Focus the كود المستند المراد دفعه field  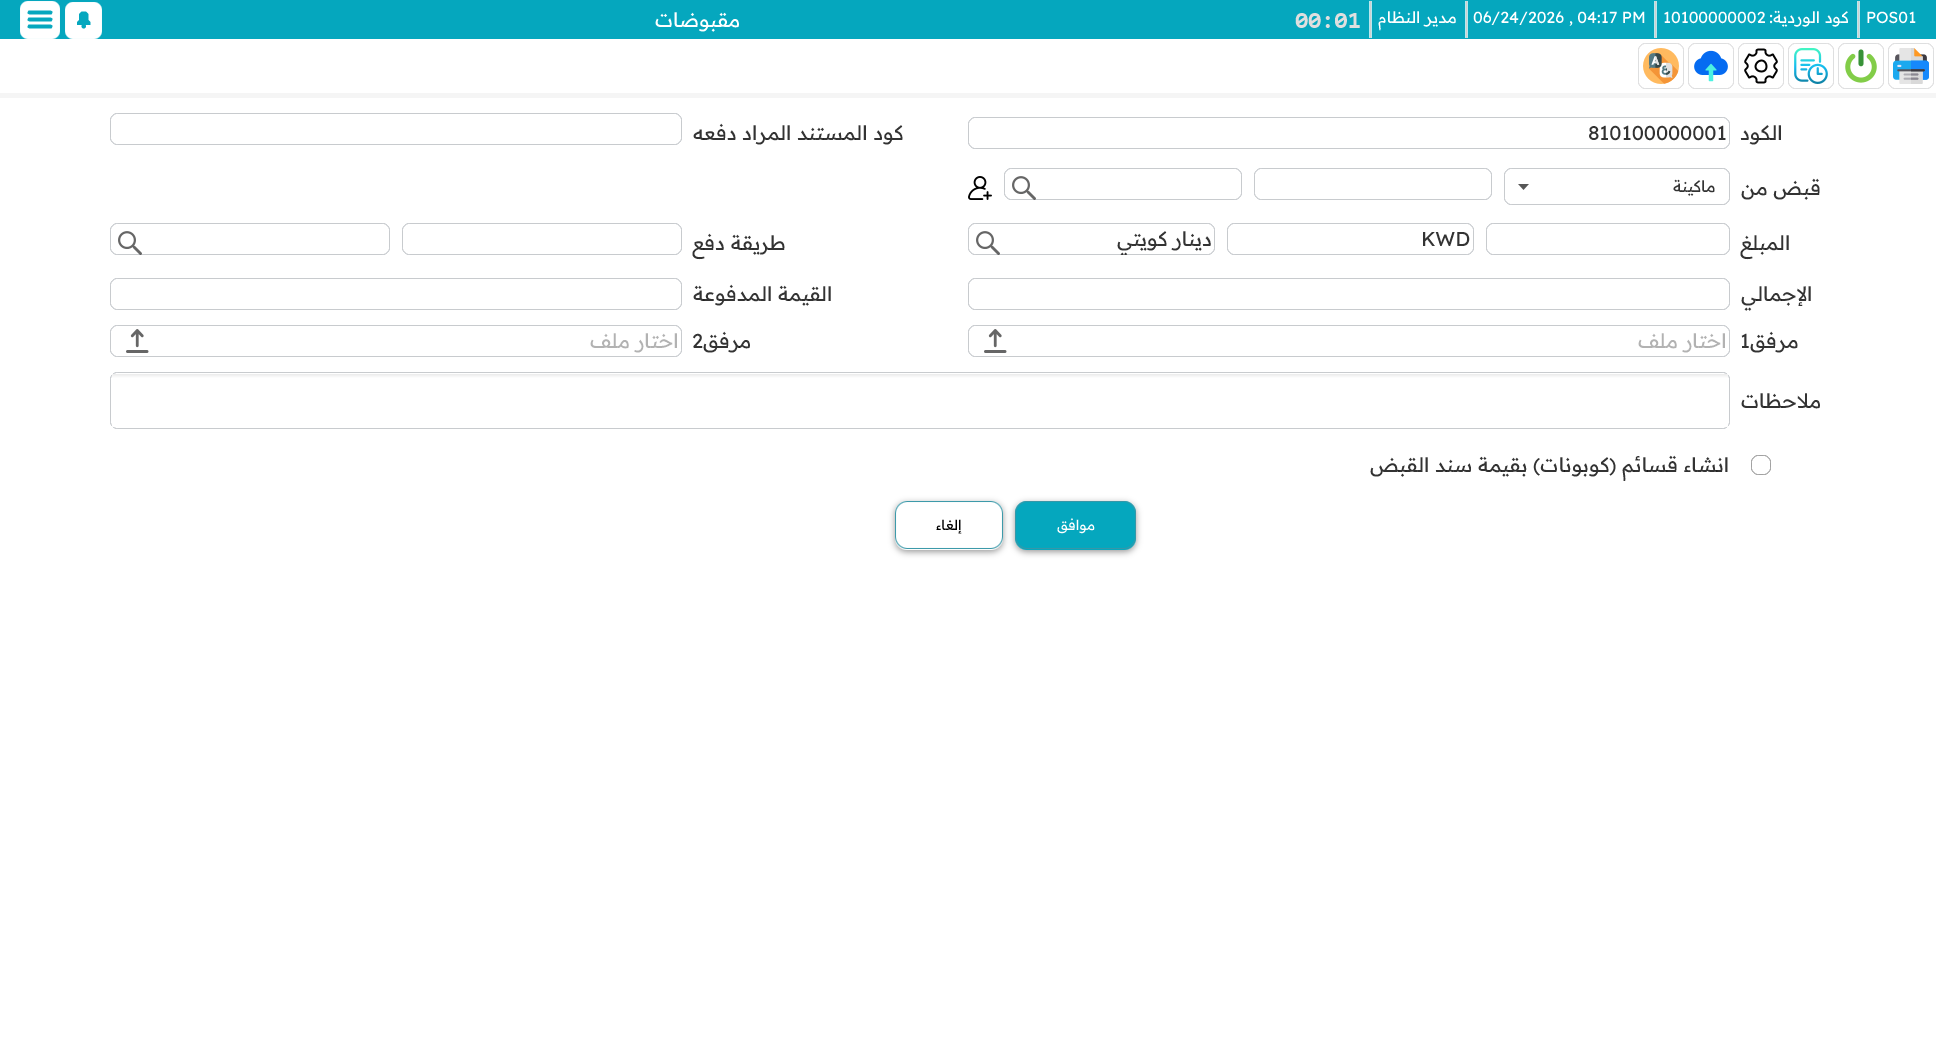click(396, 129)
